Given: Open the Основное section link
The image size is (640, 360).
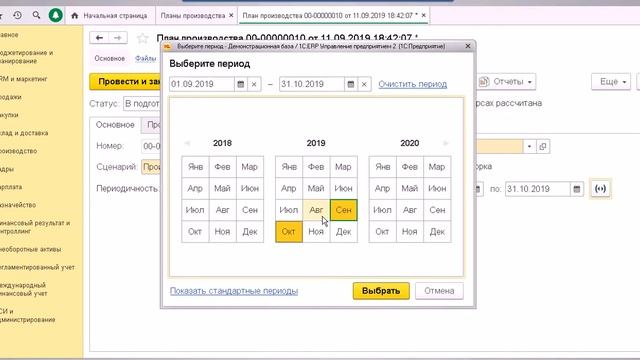Looking at the screenshot, I should (x=109, y=58).
